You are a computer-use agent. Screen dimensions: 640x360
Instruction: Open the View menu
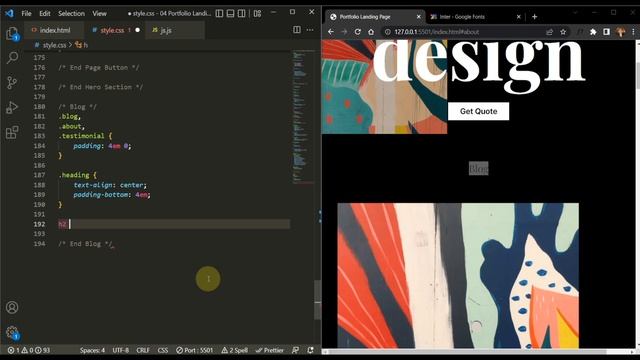pos(99,13)
